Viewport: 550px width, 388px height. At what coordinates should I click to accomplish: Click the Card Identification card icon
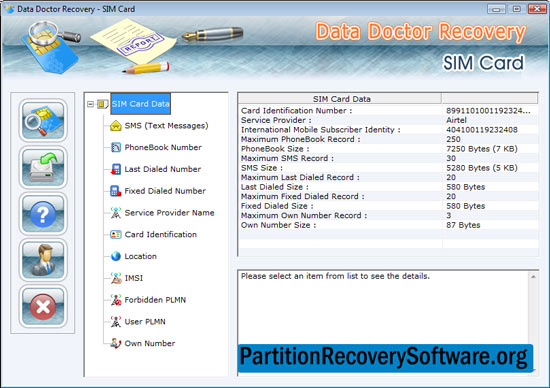pos(116,234)
